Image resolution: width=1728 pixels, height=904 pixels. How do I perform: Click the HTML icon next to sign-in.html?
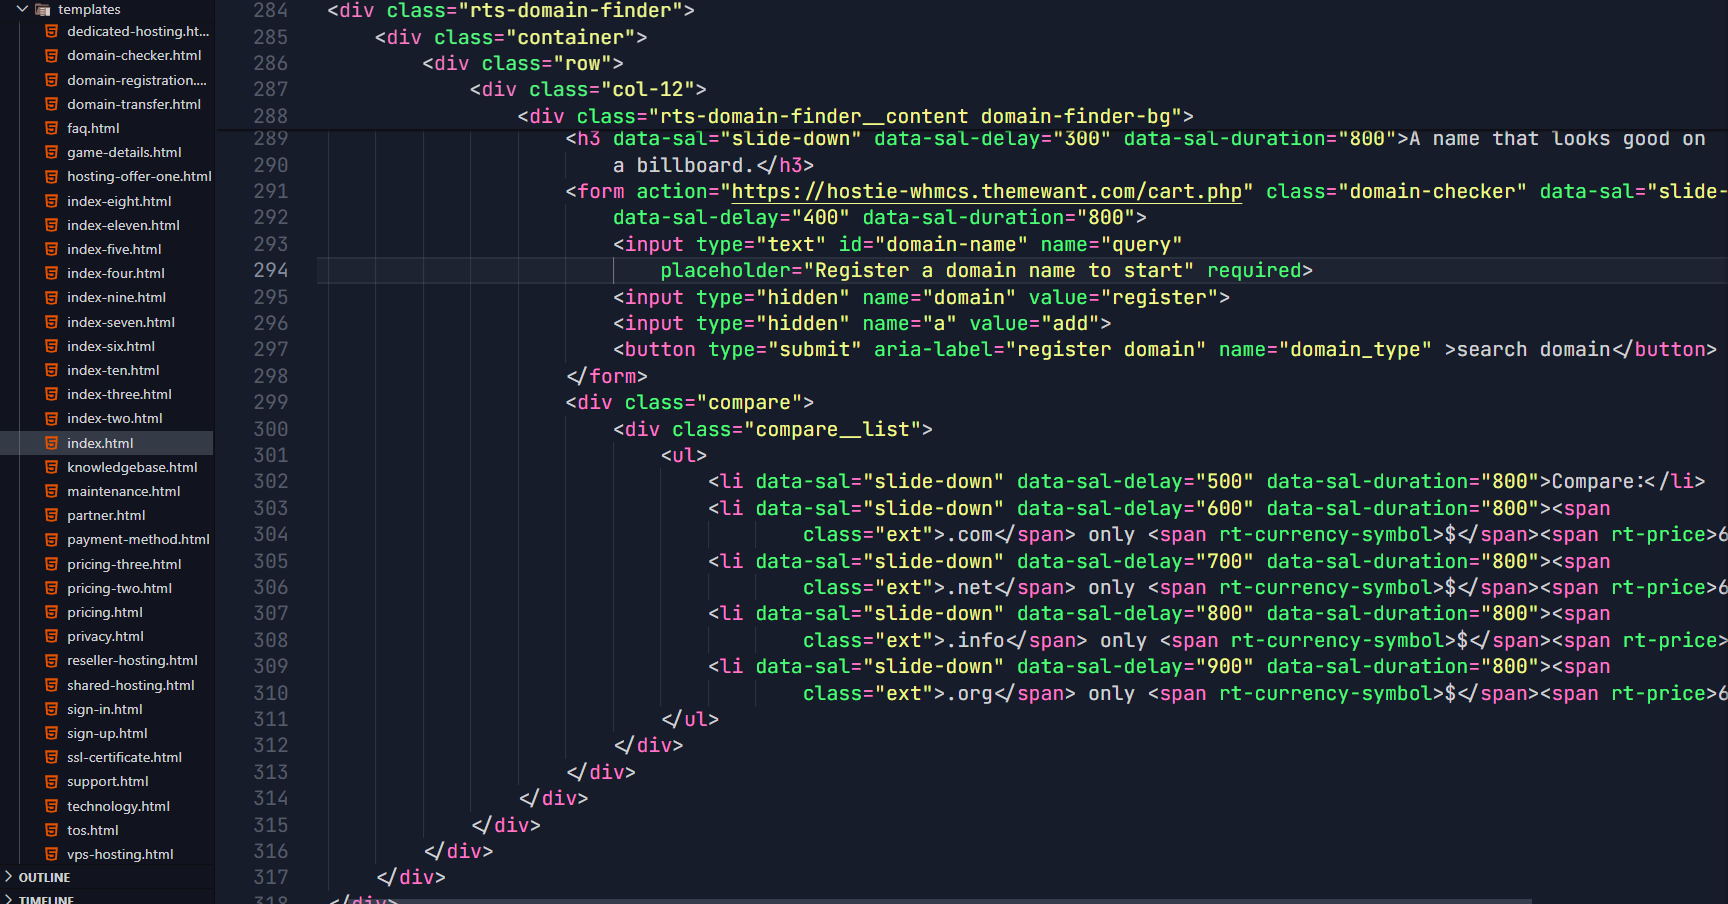point(51,709)
